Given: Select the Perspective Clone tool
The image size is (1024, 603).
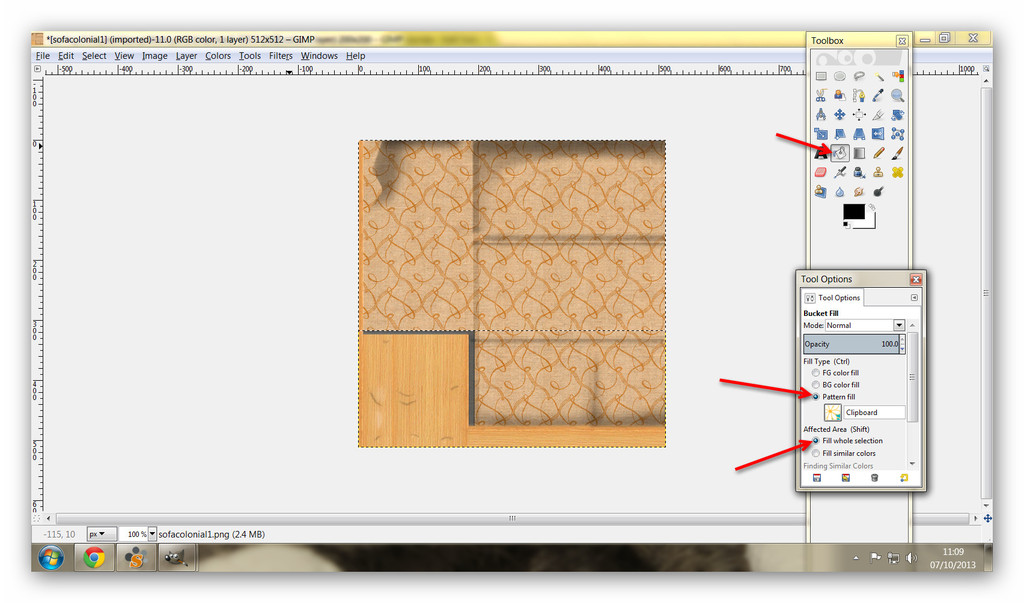Looking at the screenshot, I should click(821, 191).
